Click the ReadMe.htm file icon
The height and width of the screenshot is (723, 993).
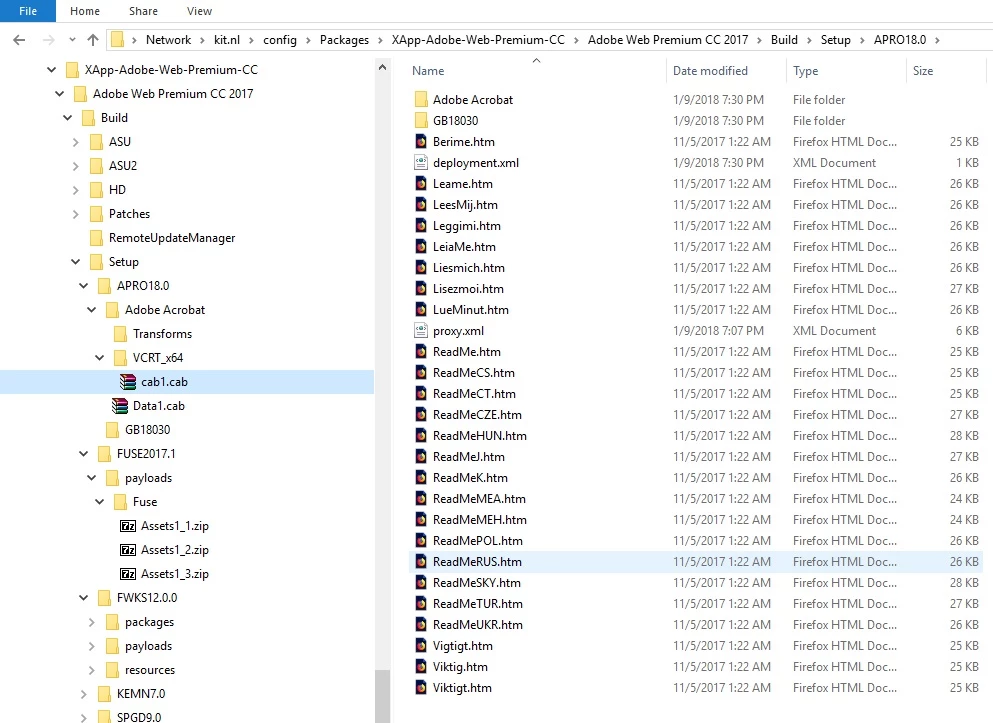[421, 351]
